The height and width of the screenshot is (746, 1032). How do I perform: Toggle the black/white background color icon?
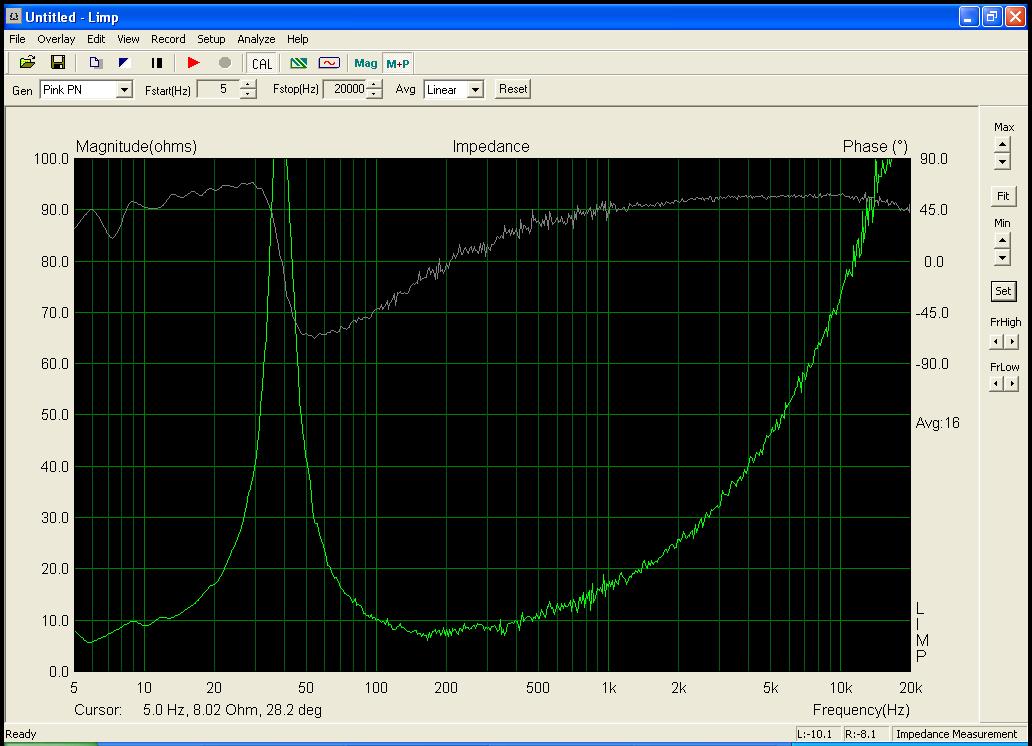point(124,63)
